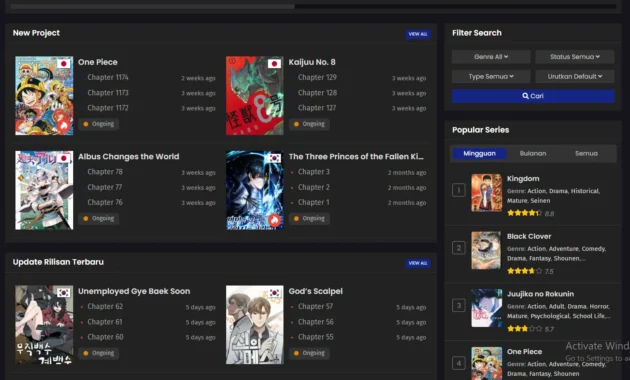Click Korea flag on Unemployed Gye Baek Soon cover
The width and height of the screenshot is (630, 380).
(x=63, y=293)
